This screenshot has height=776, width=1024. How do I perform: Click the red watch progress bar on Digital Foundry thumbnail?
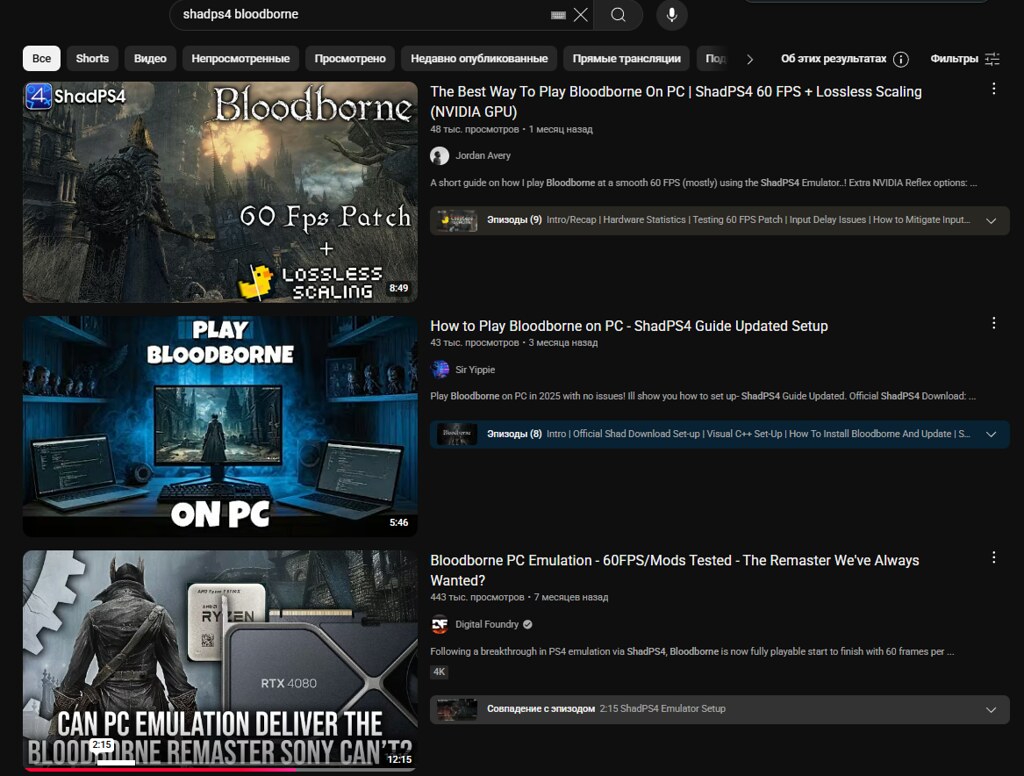160,769
